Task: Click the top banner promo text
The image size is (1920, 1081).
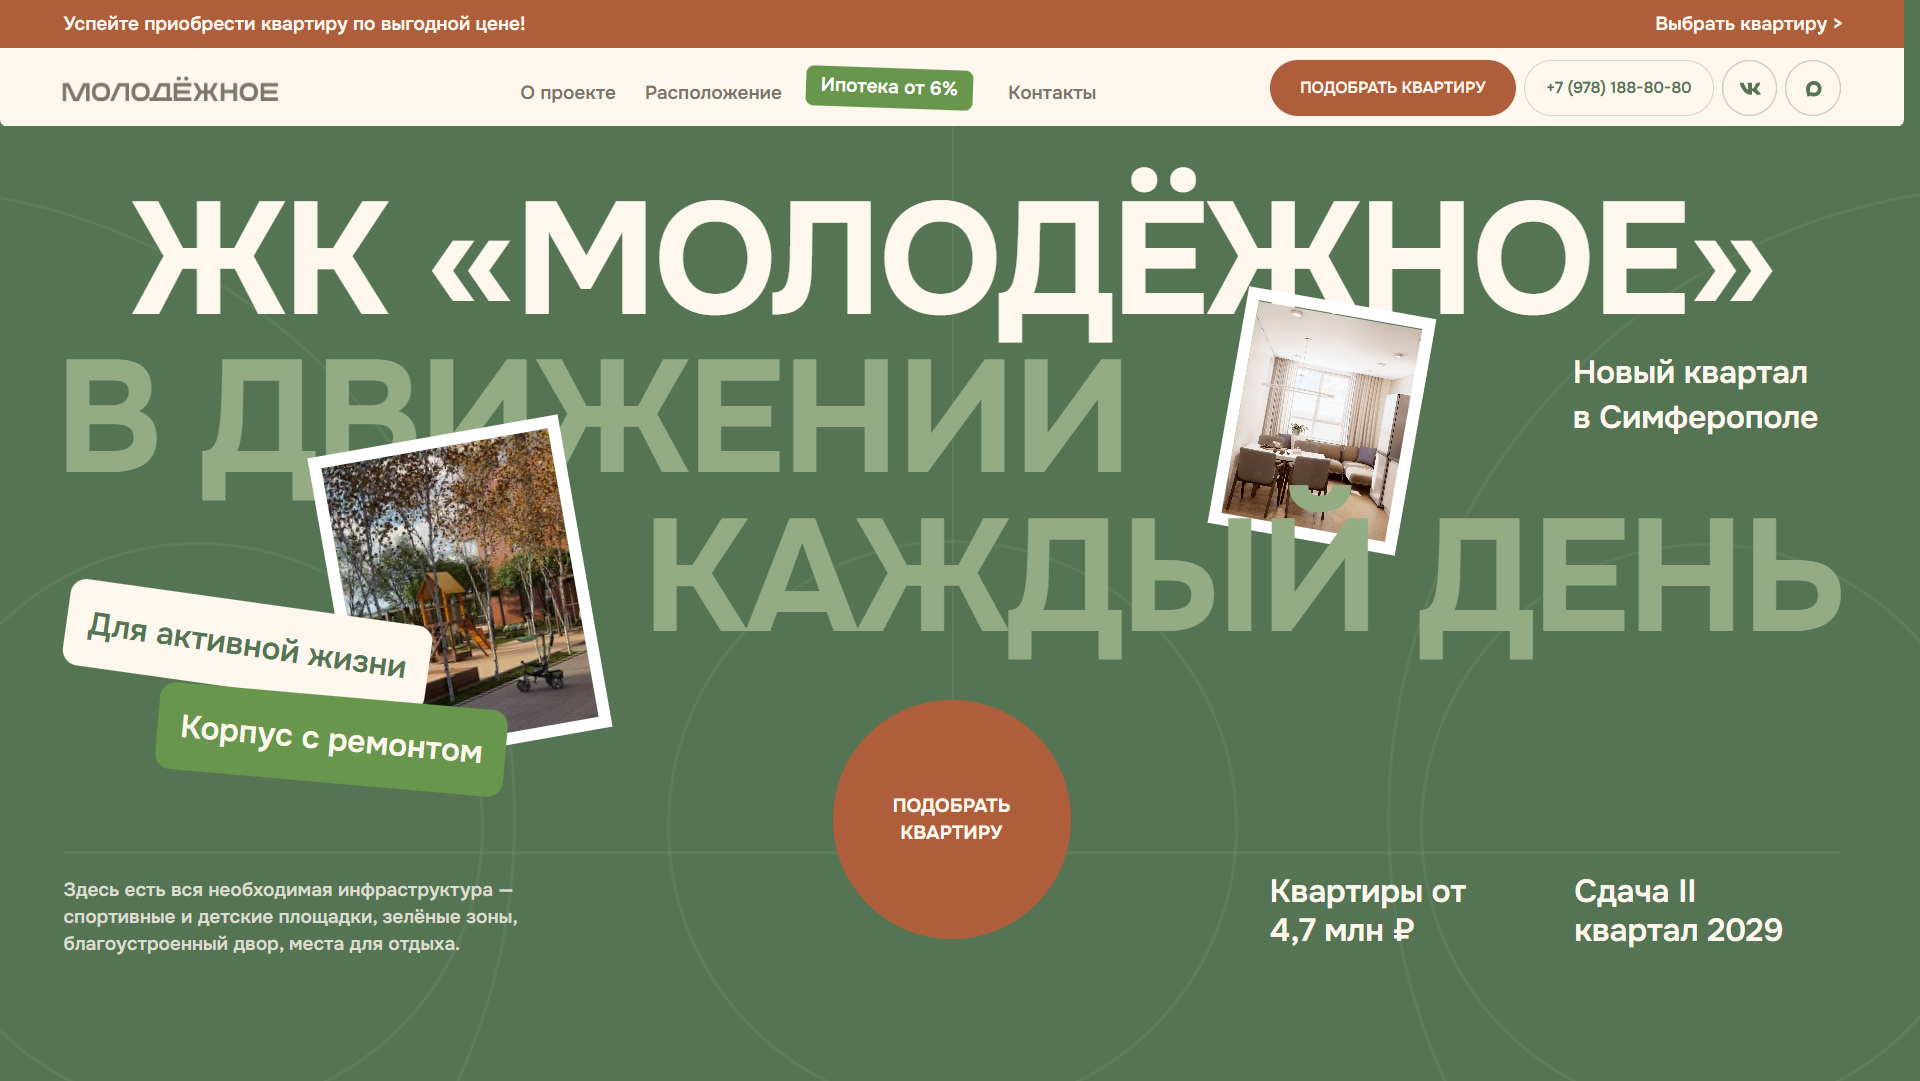Action: (x=294, y=24)
